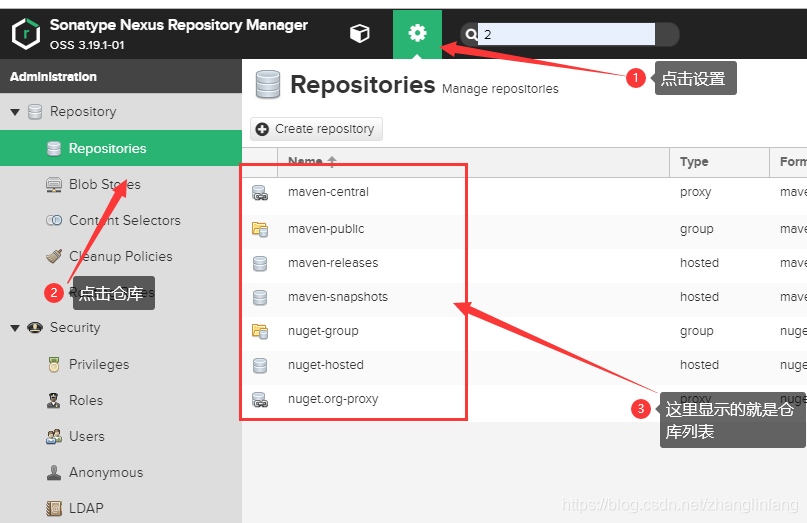Click the proxy type cell of maven-central

coord(695,193)
